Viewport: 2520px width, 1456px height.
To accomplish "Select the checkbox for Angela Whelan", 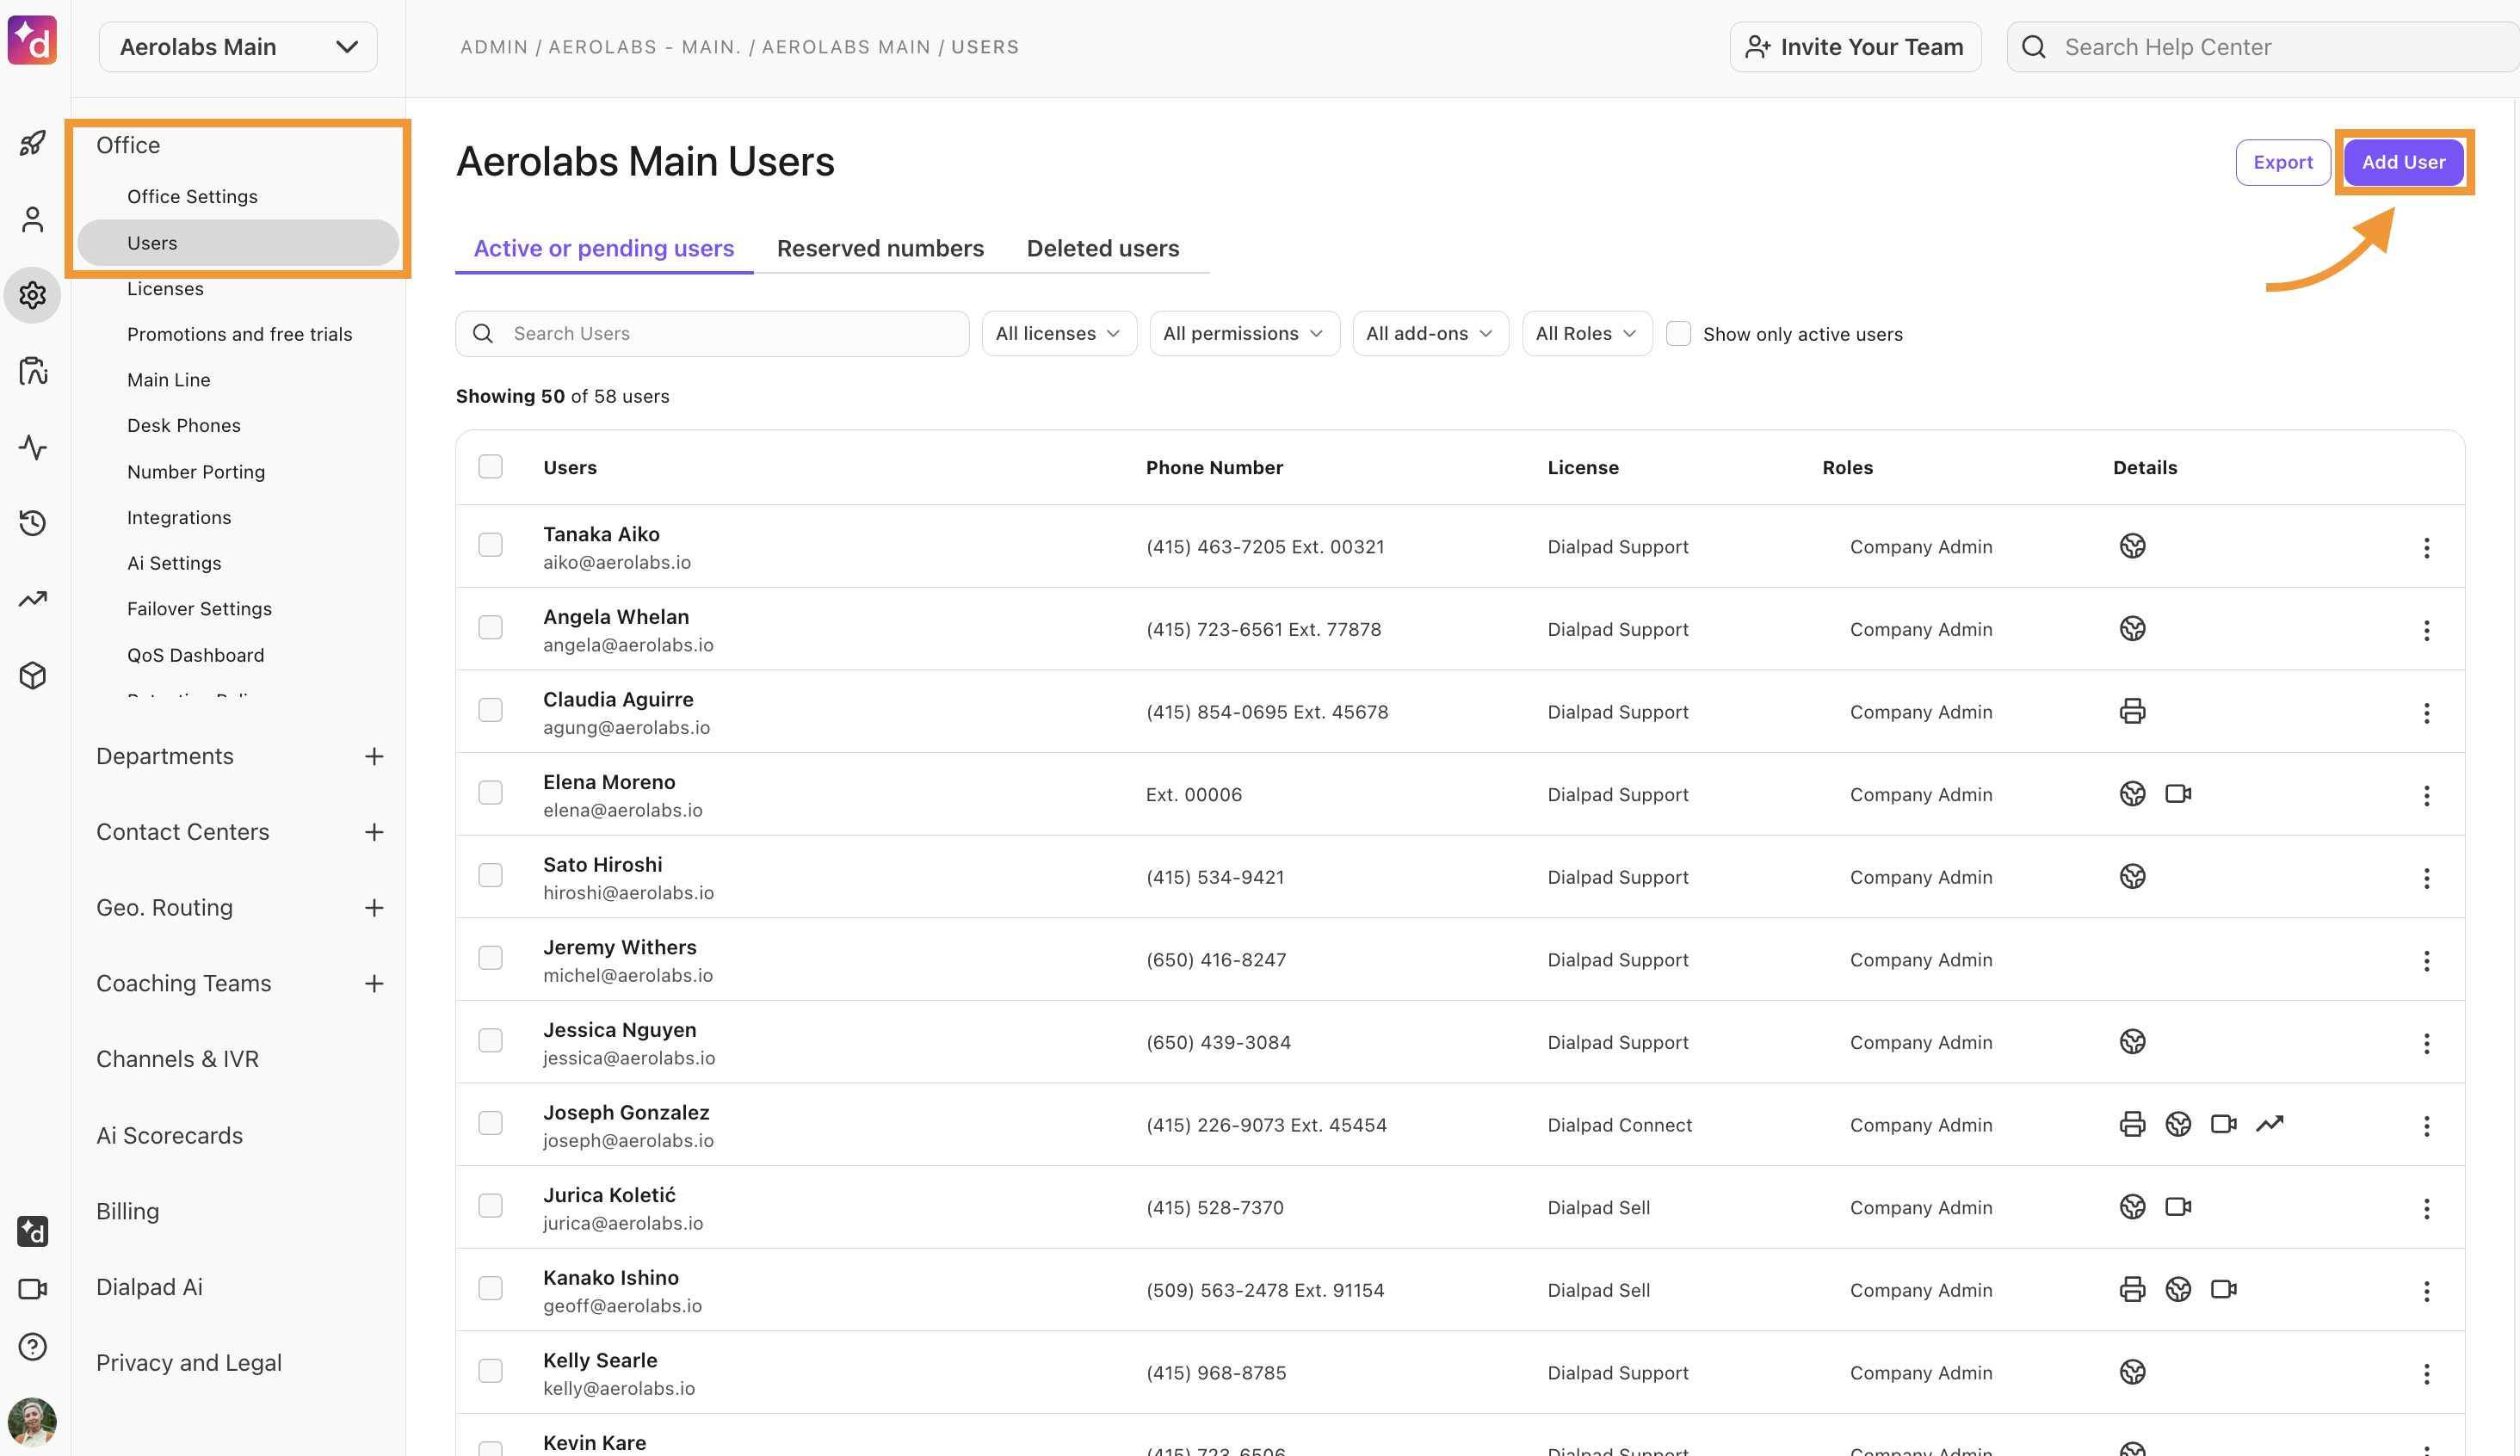I will coord(490,628).
